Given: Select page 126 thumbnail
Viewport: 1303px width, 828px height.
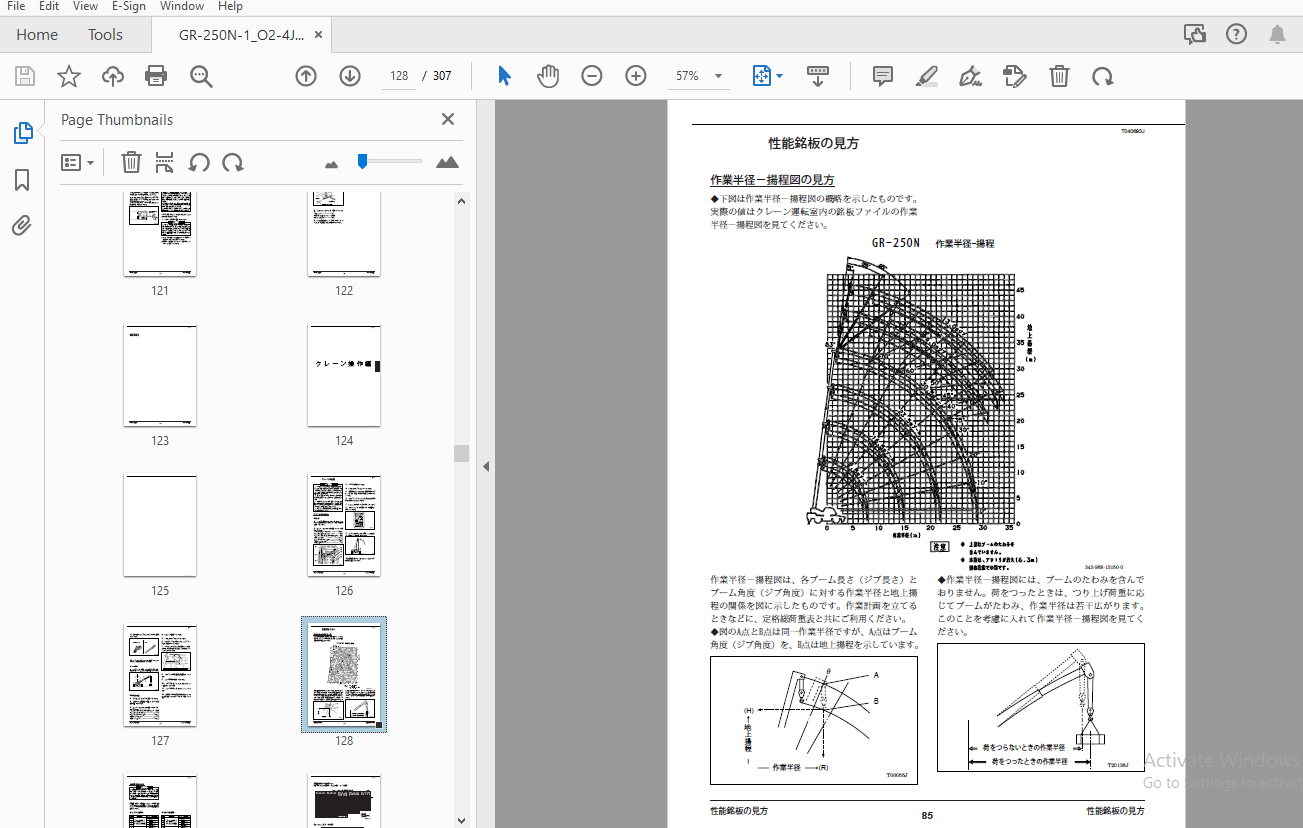Looking at the screenshot, I should (x=344, y=525).
